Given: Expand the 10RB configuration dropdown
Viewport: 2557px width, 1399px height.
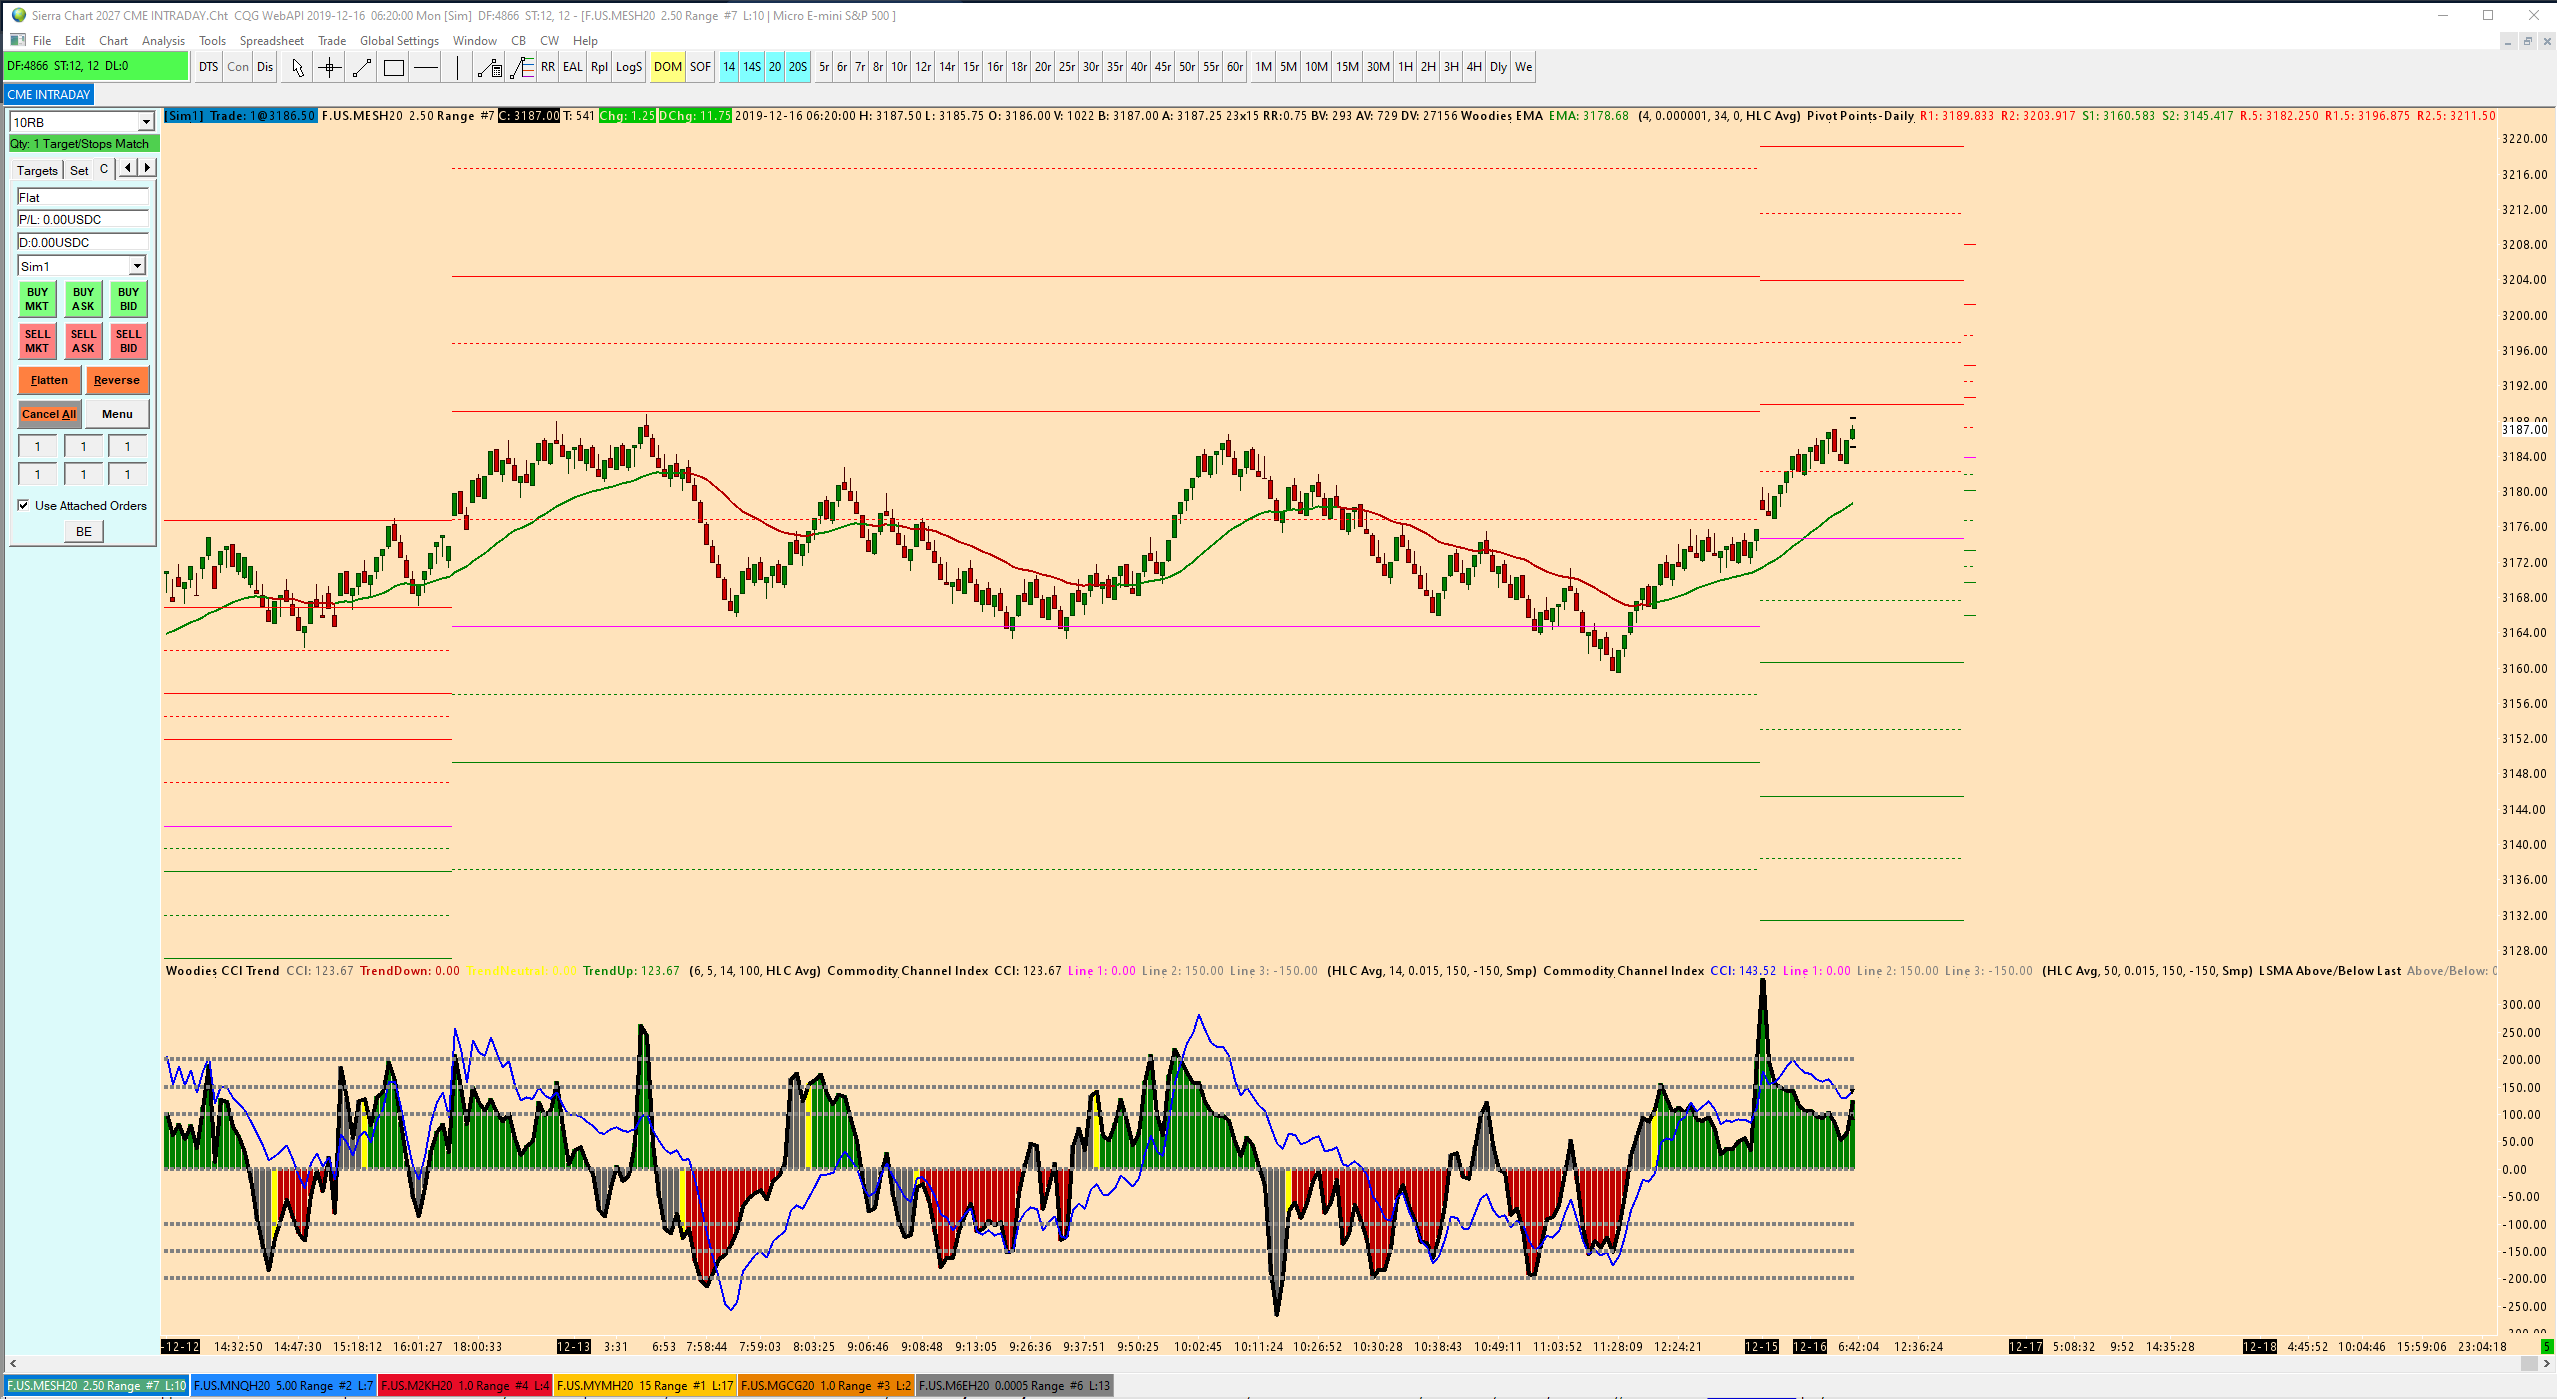Looking at the screenshot, I should point(145,122).
